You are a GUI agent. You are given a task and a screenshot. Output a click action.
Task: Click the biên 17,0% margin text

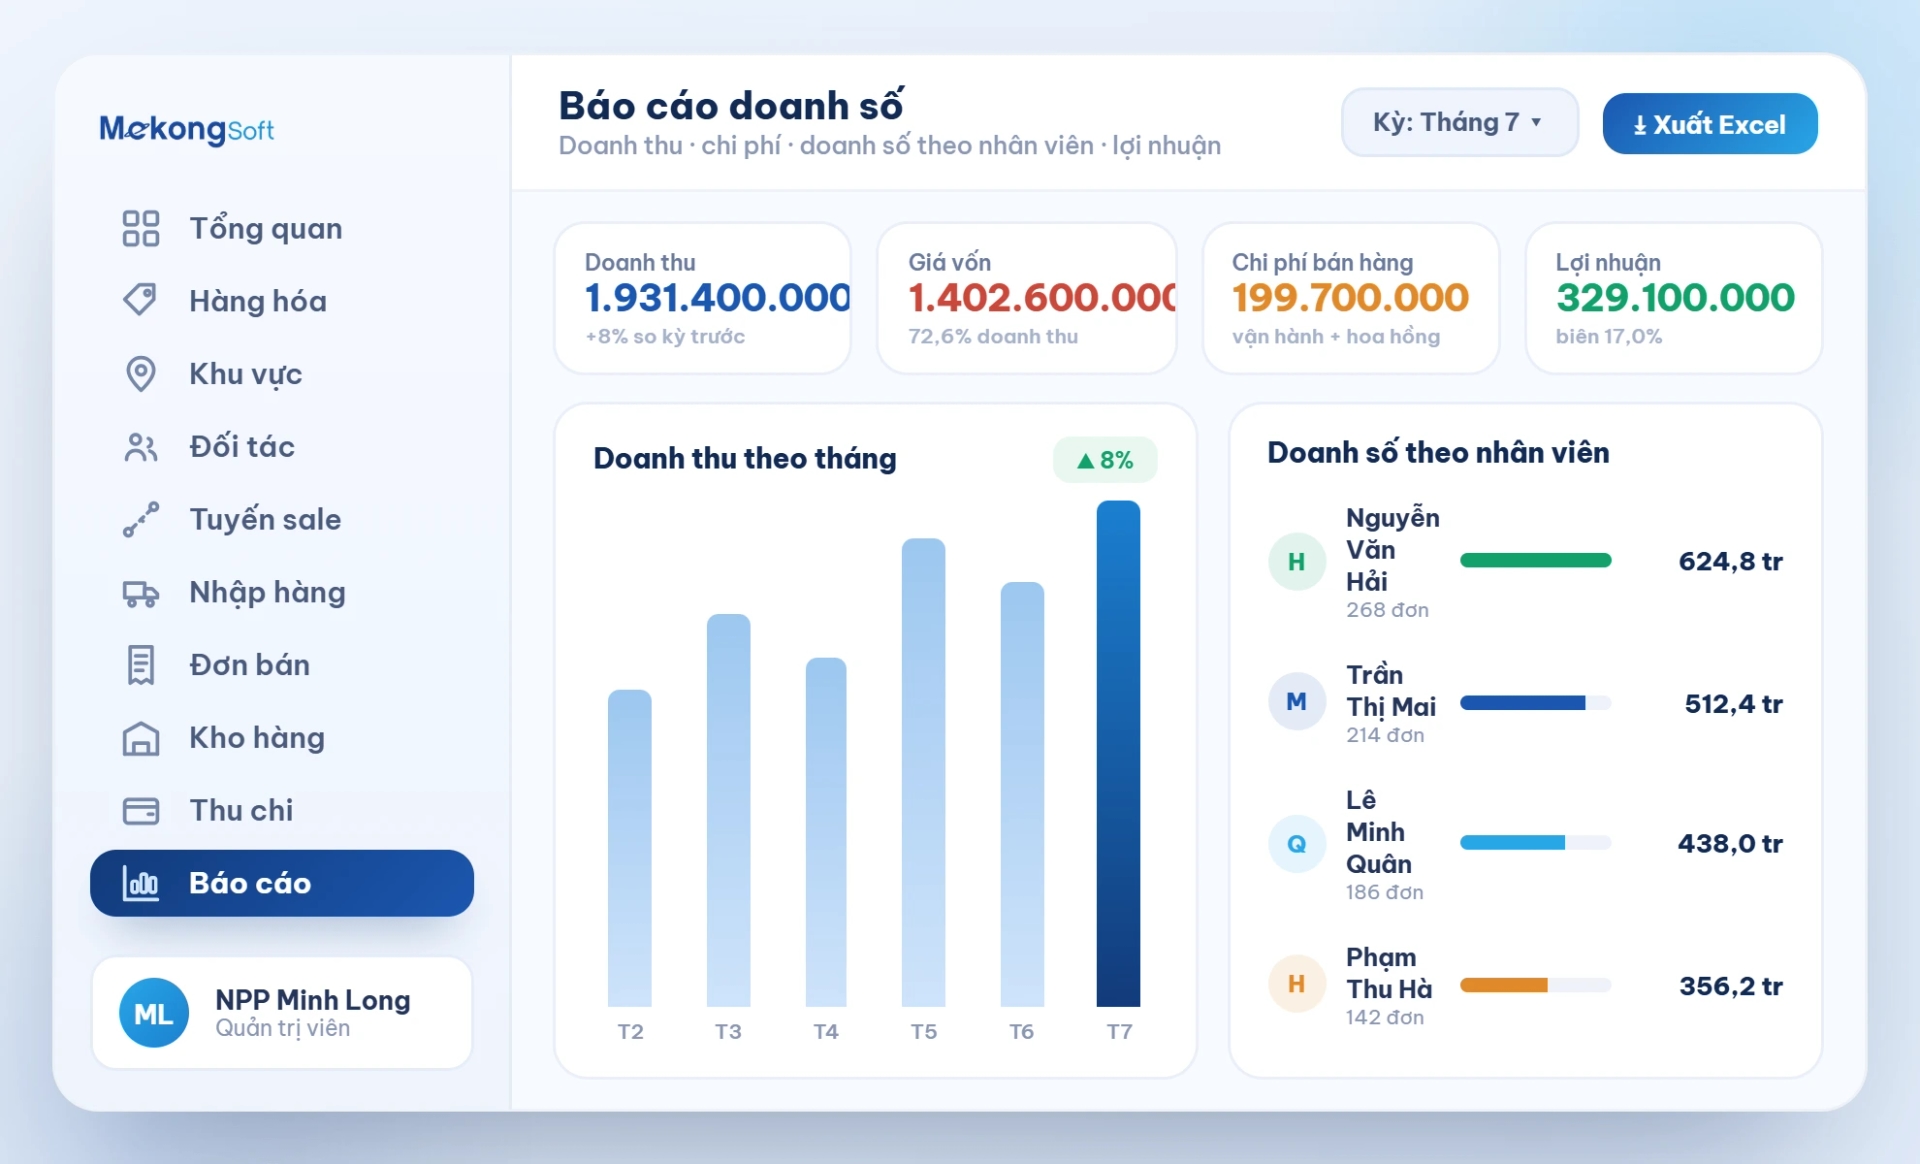[1609, 337]
